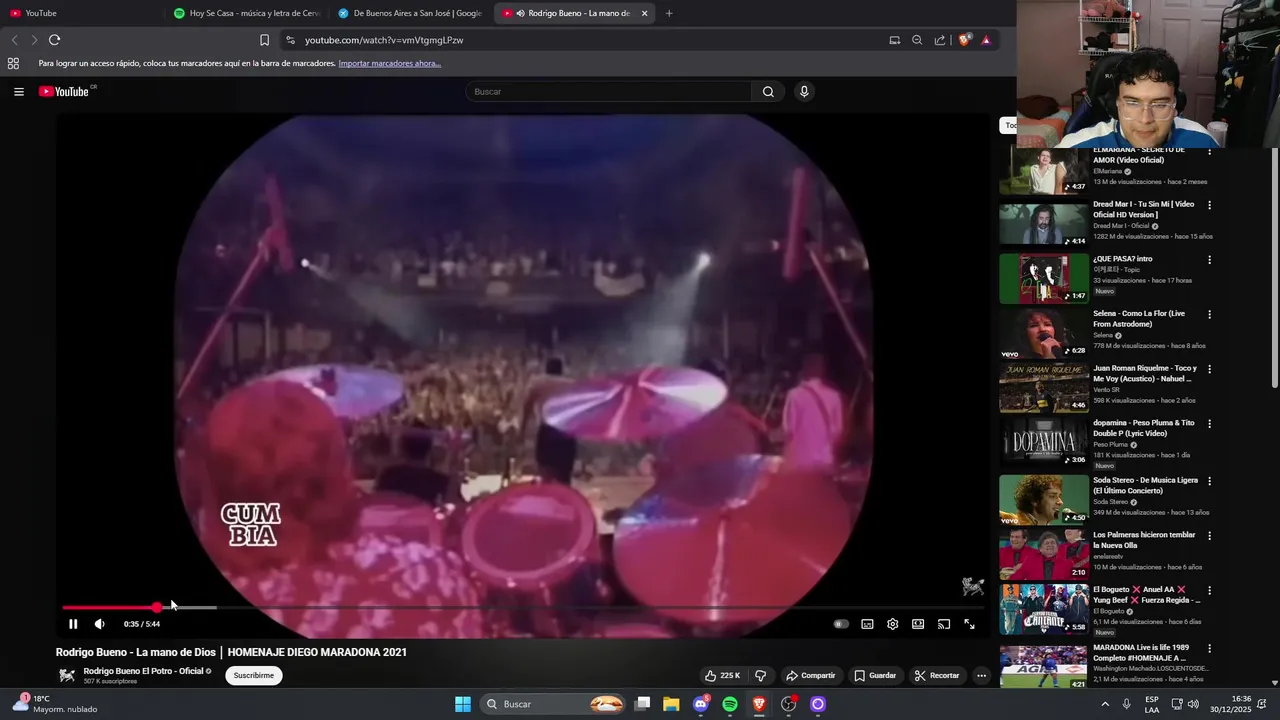Open Spotify from the taskbar
1280x720 pixels.
click(x=730, y=704)
